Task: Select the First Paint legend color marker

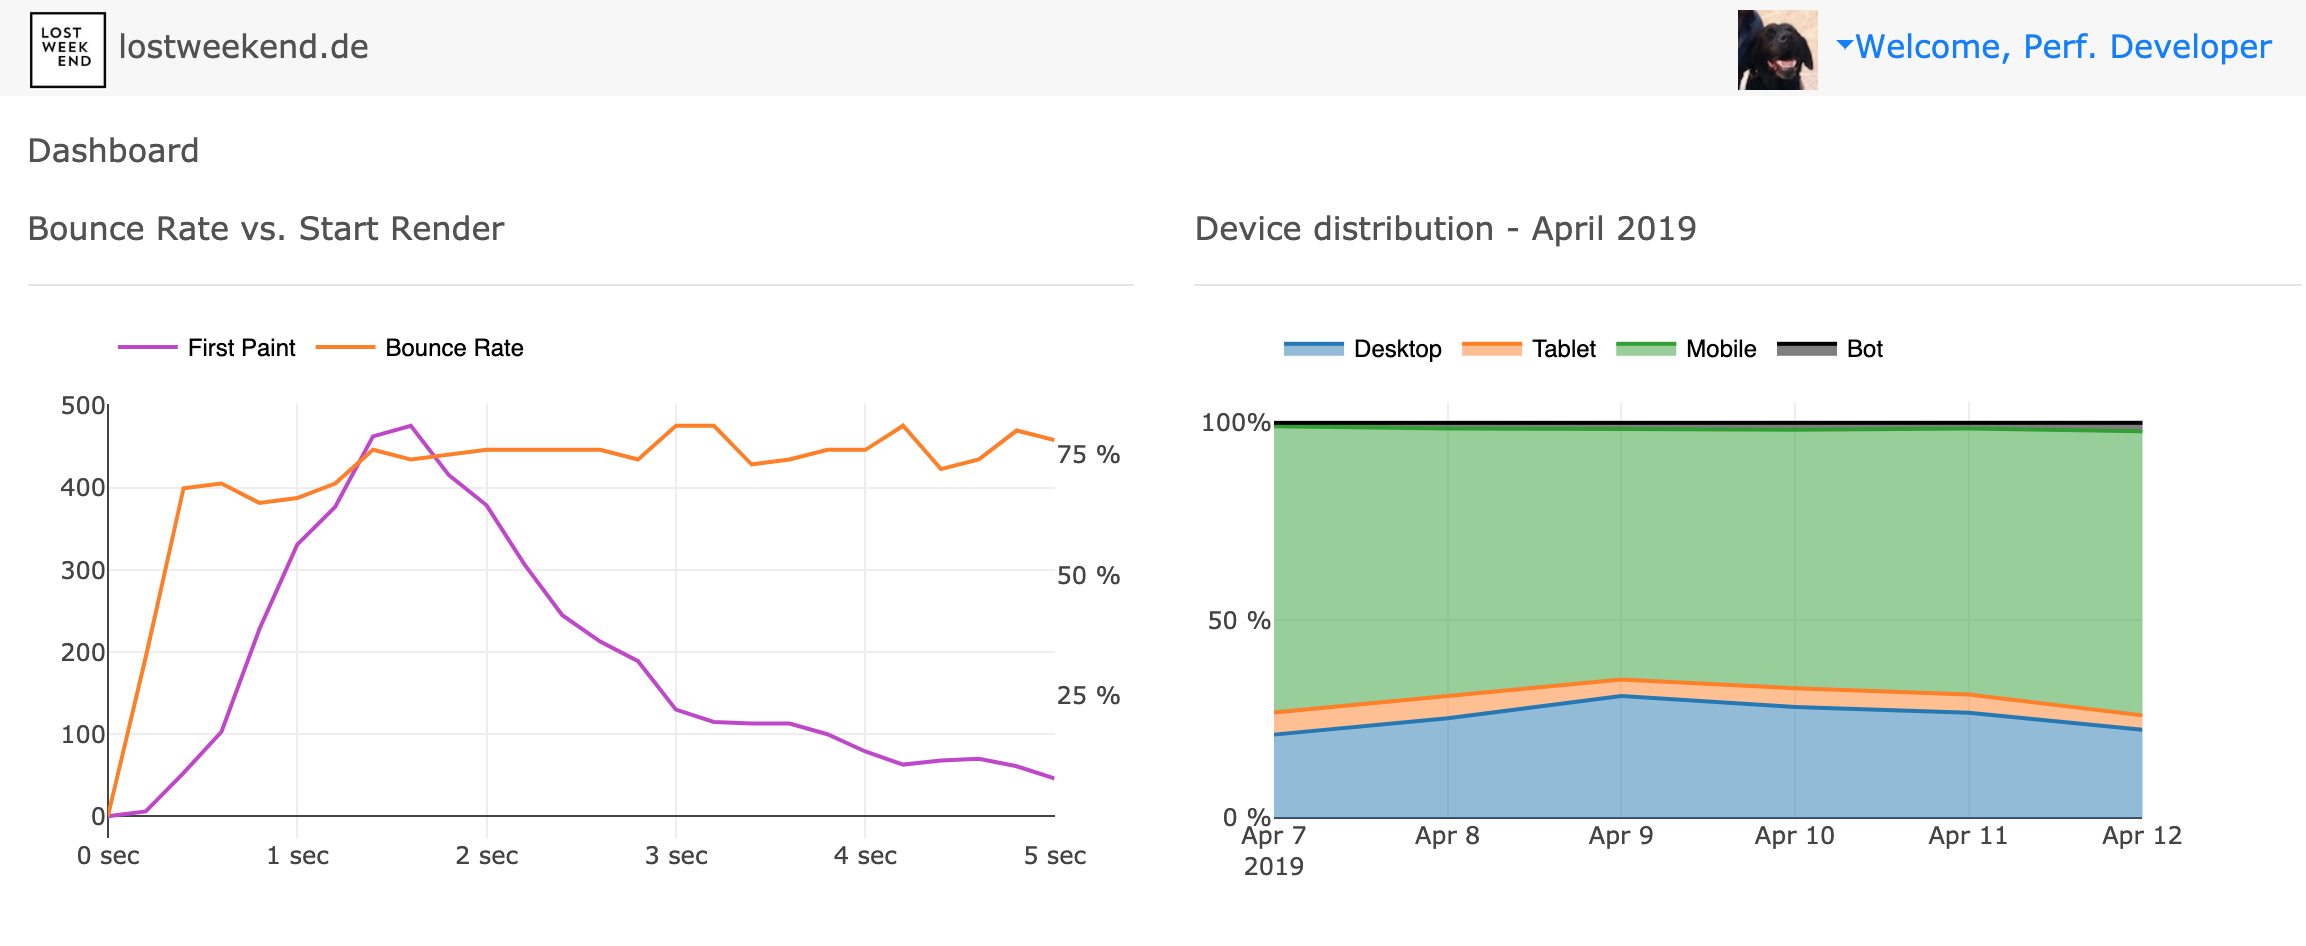Action: pos(148,348)
